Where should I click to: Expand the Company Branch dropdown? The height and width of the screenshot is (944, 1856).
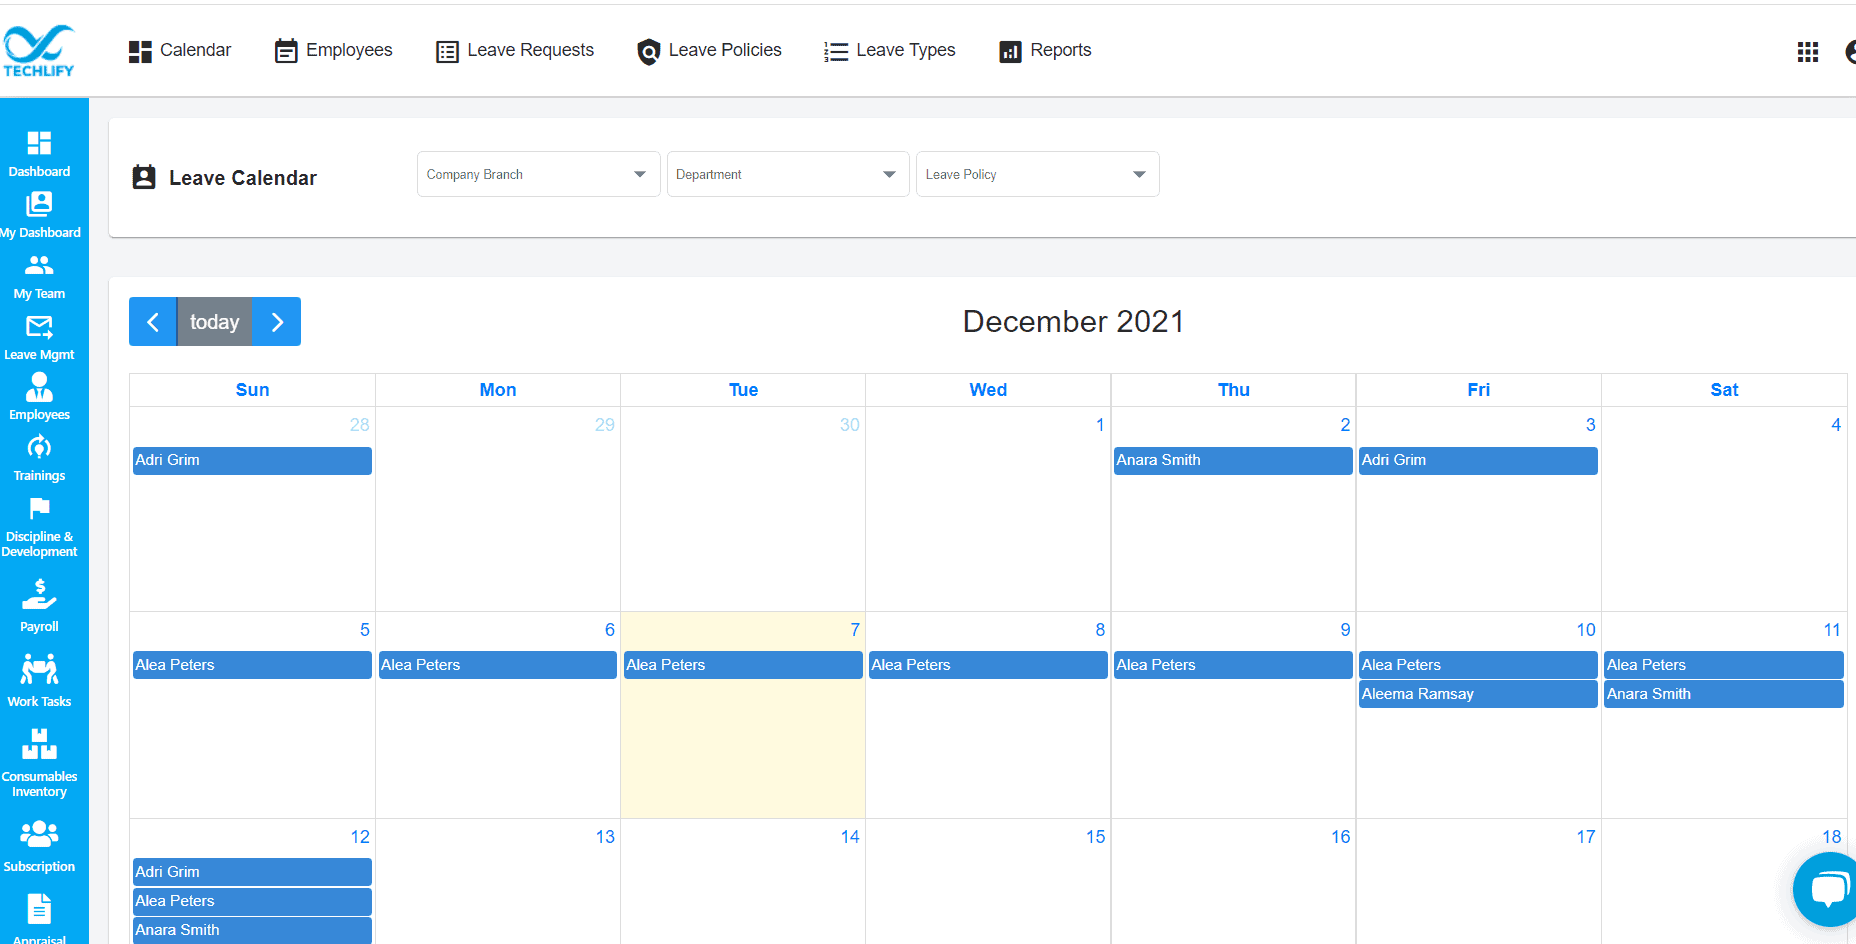(538, 174)
